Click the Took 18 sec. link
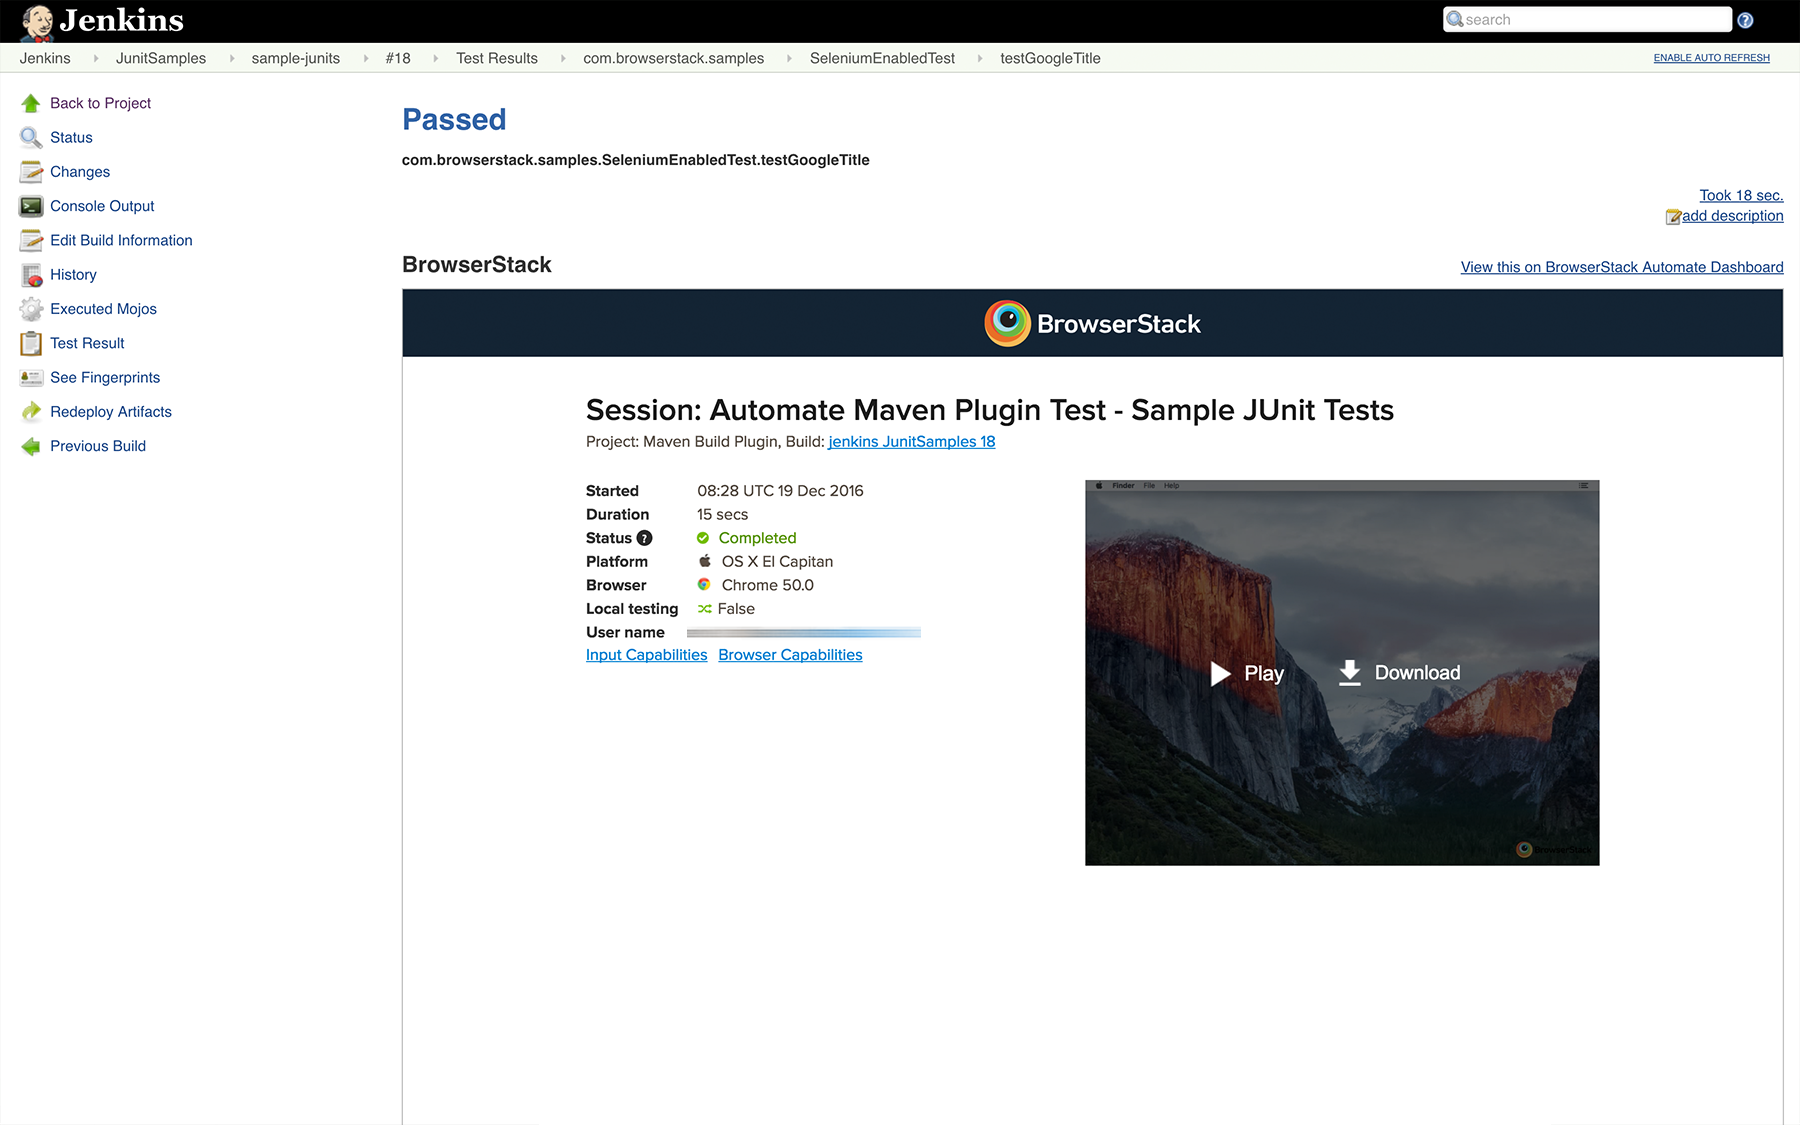Viewport: 1800px width, 1125px height. click(1741, 195)
